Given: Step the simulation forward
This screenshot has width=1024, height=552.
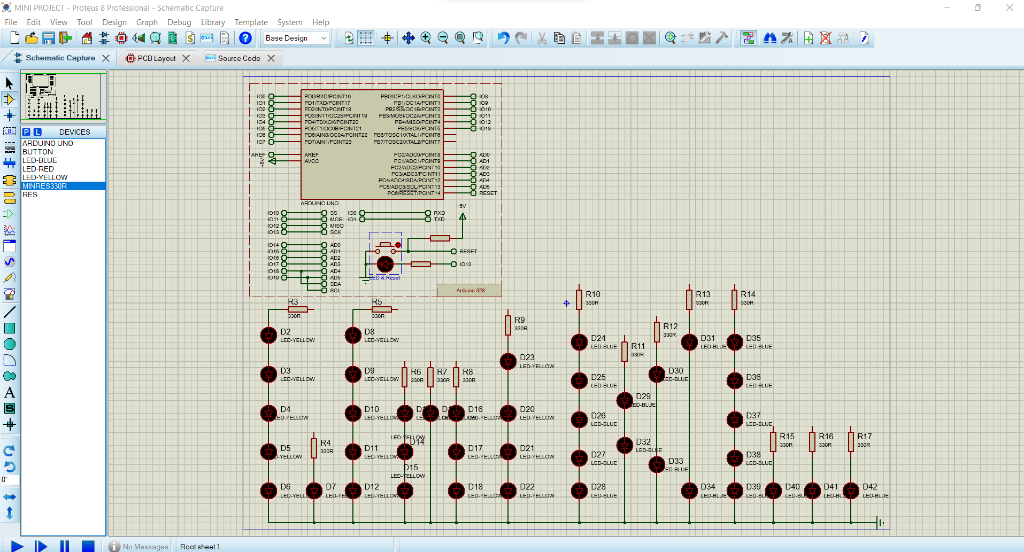Looking at the screenshot, I should 40,546.
